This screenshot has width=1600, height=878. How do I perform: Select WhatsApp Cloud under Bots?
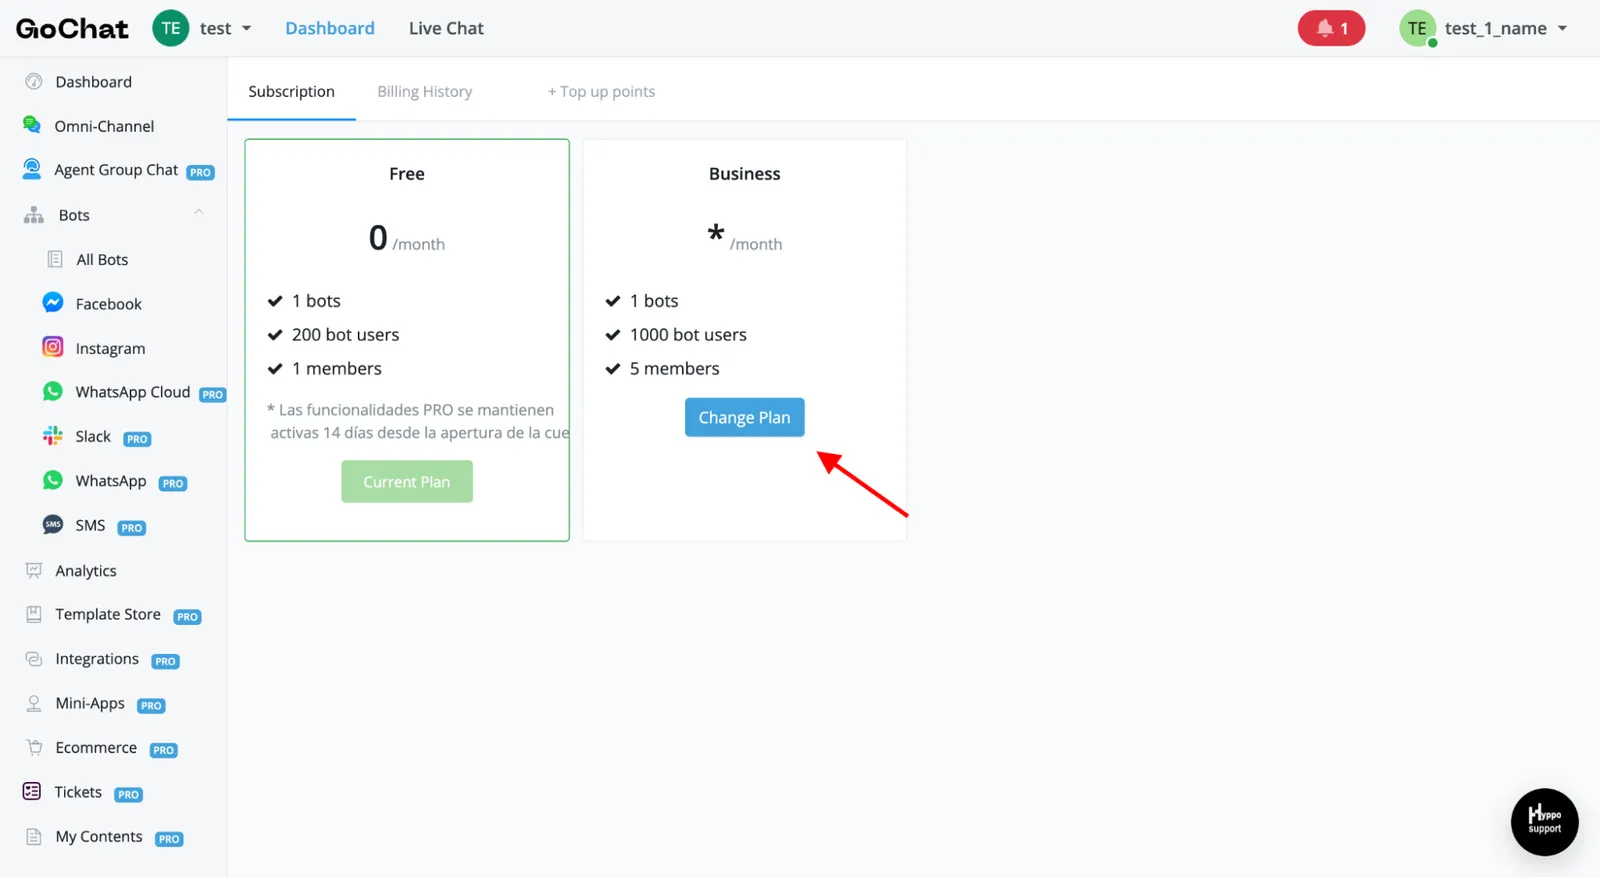133,392
